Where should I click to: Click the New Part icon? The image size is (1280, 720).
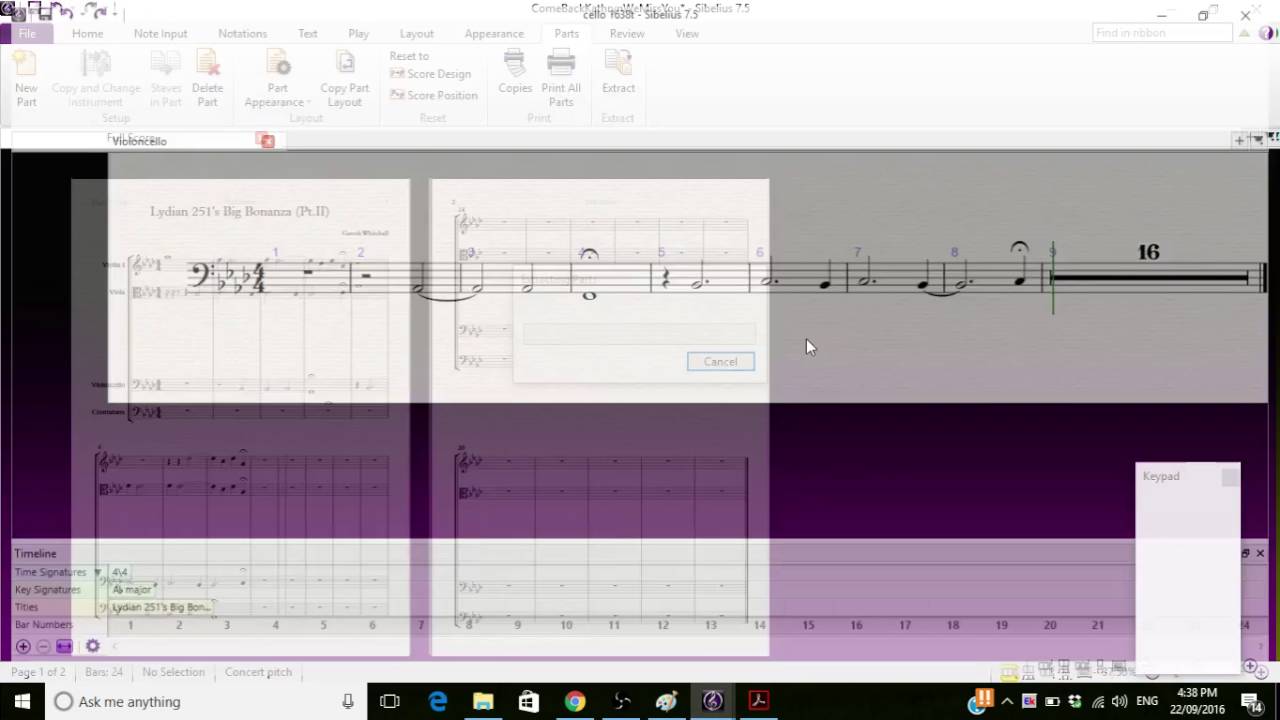point(26,78)
